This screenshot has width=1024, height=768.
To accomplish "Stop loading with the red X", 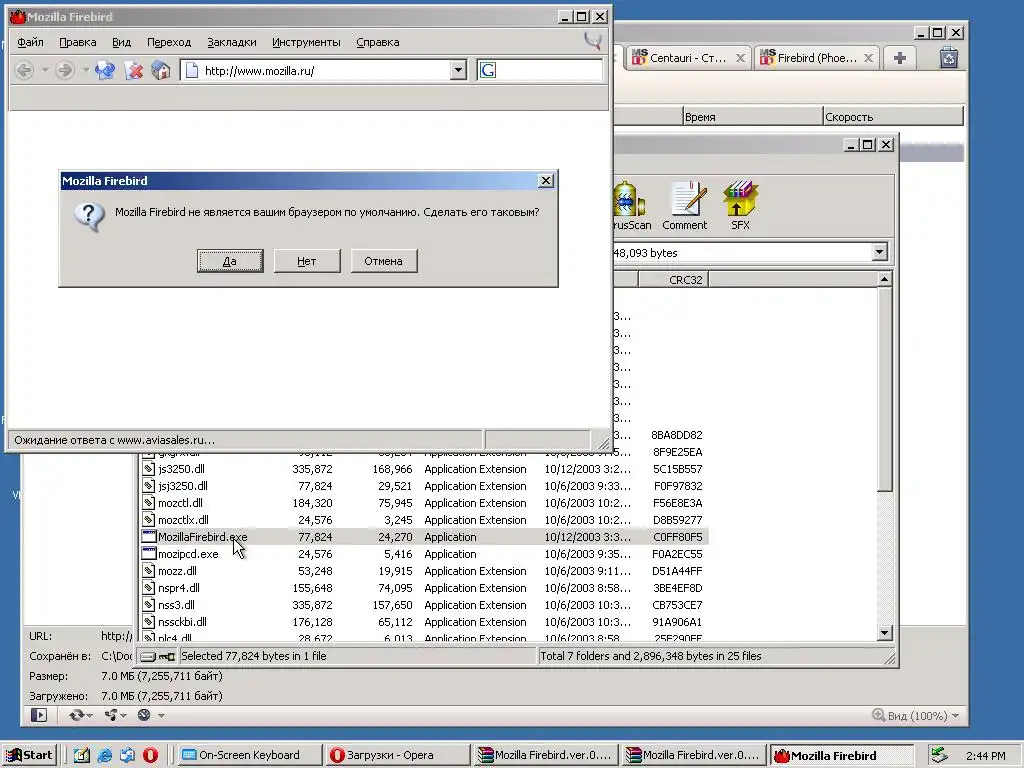I will pyautogui.click(x=134, y=70).
